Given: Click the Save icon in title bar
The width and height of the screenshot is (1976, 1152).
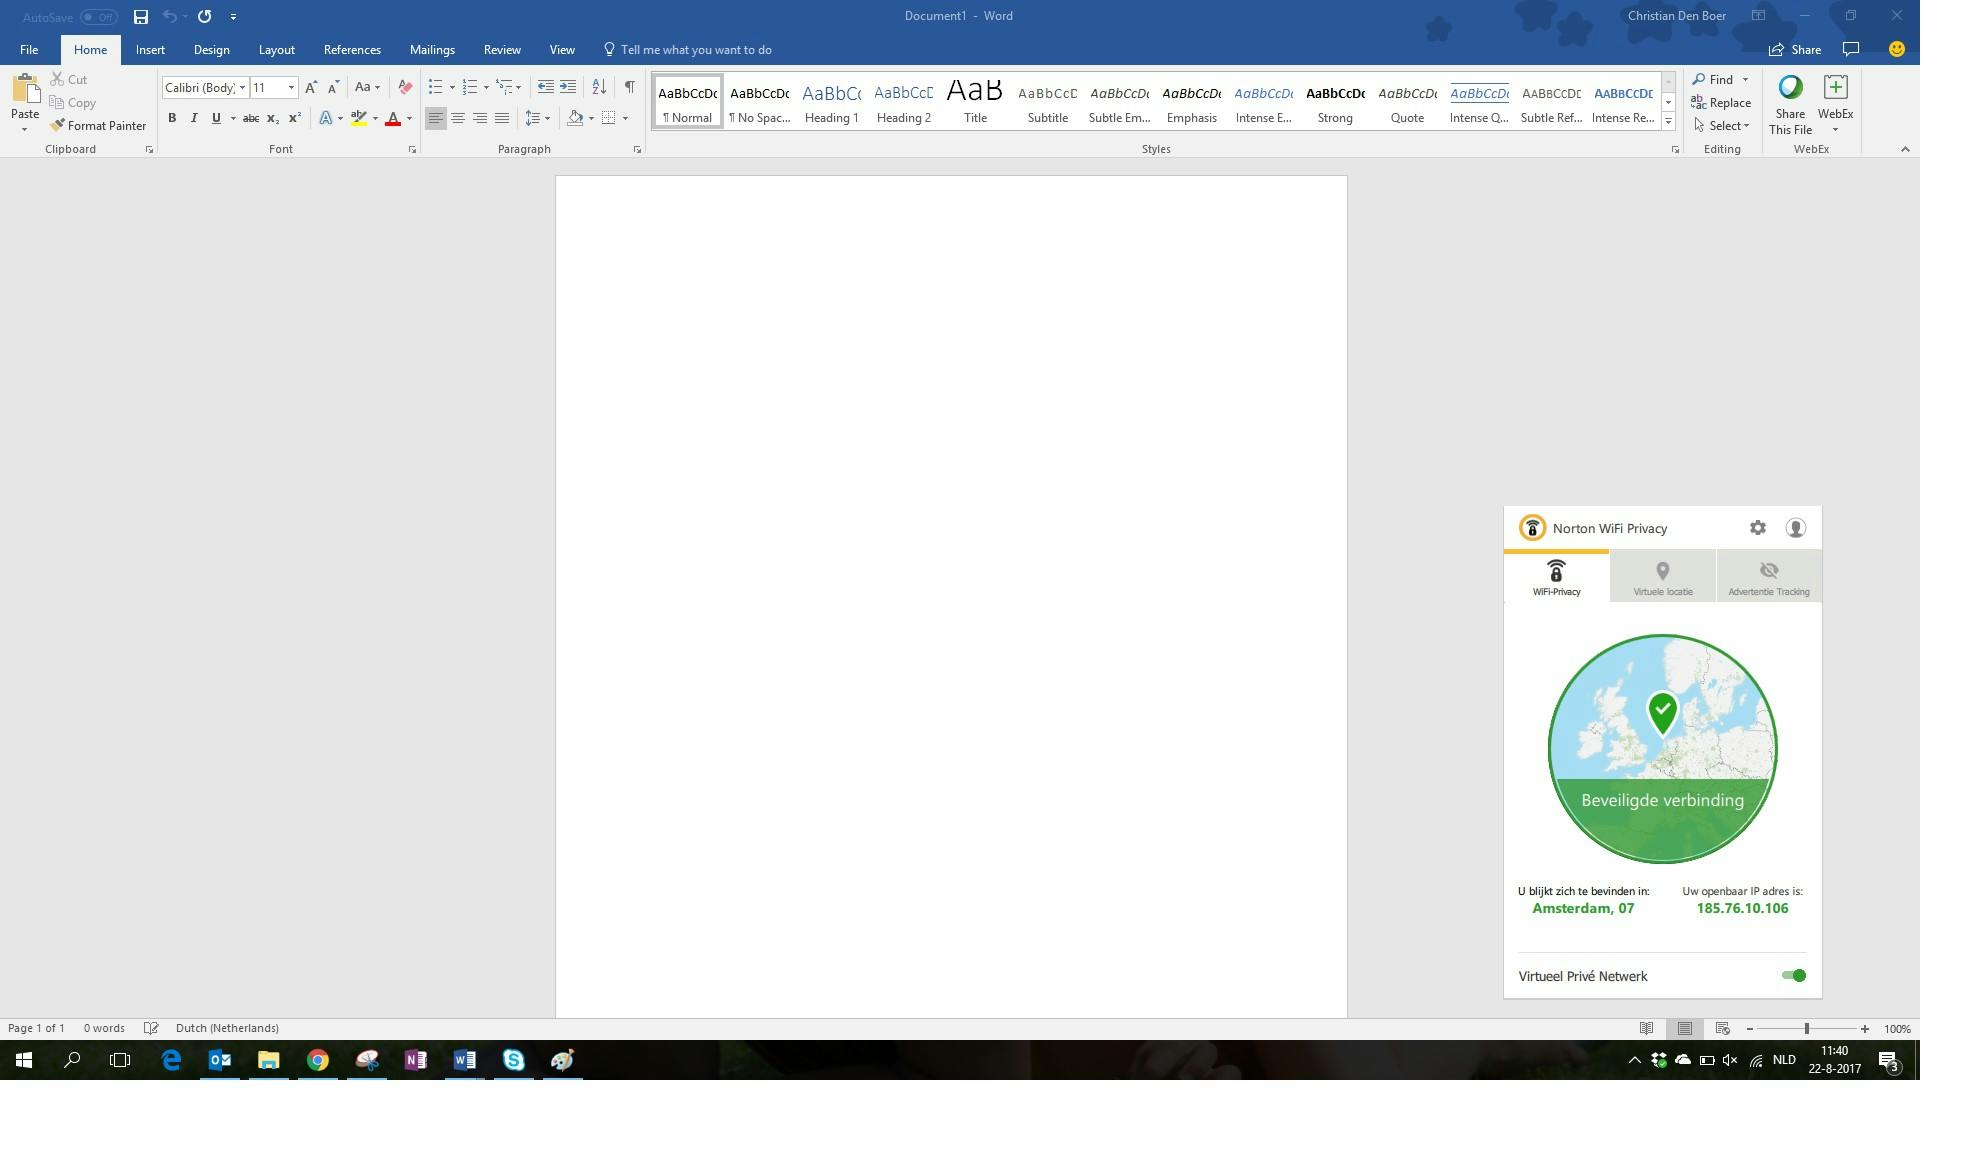Looking at the screenshot, I should (141, 17).
